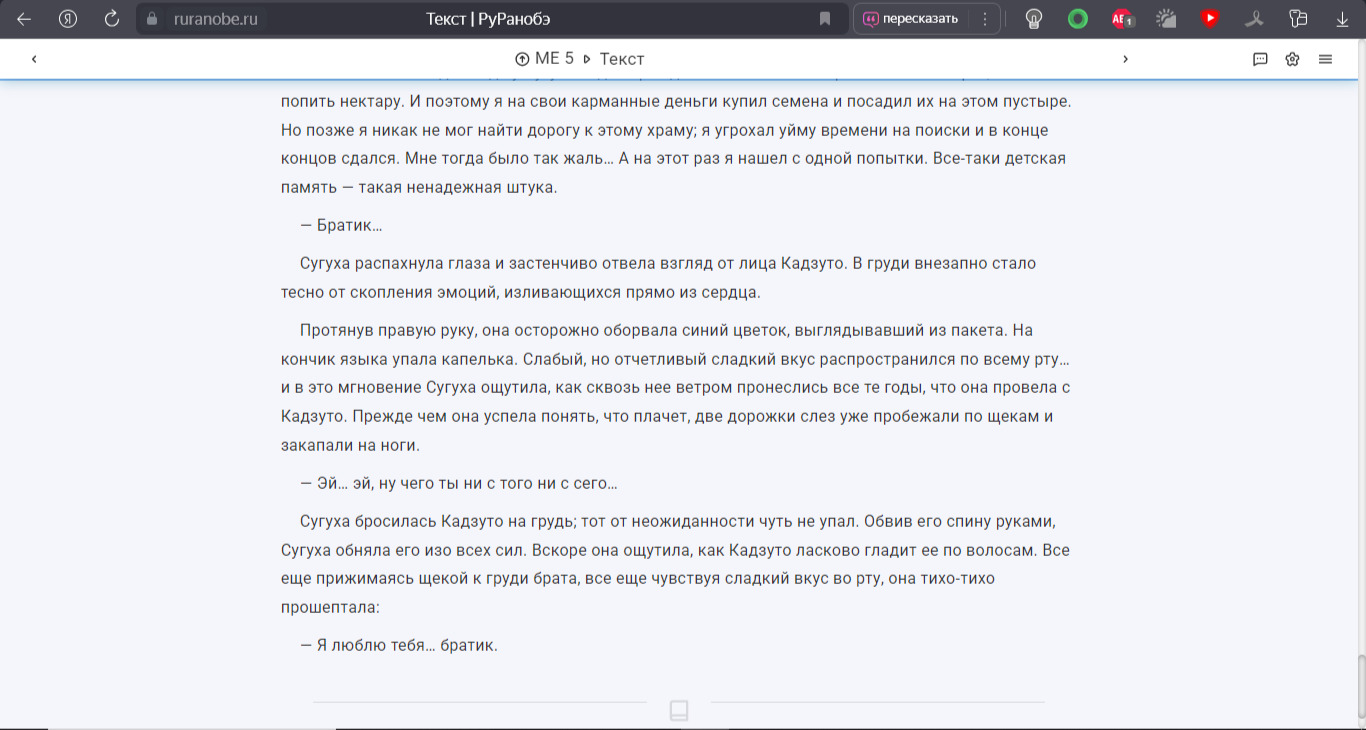Go to the previous chapter using left chevron
The width and height of the screenshot is (1366, 730).
pyautogui.click(x=34, y=59)
